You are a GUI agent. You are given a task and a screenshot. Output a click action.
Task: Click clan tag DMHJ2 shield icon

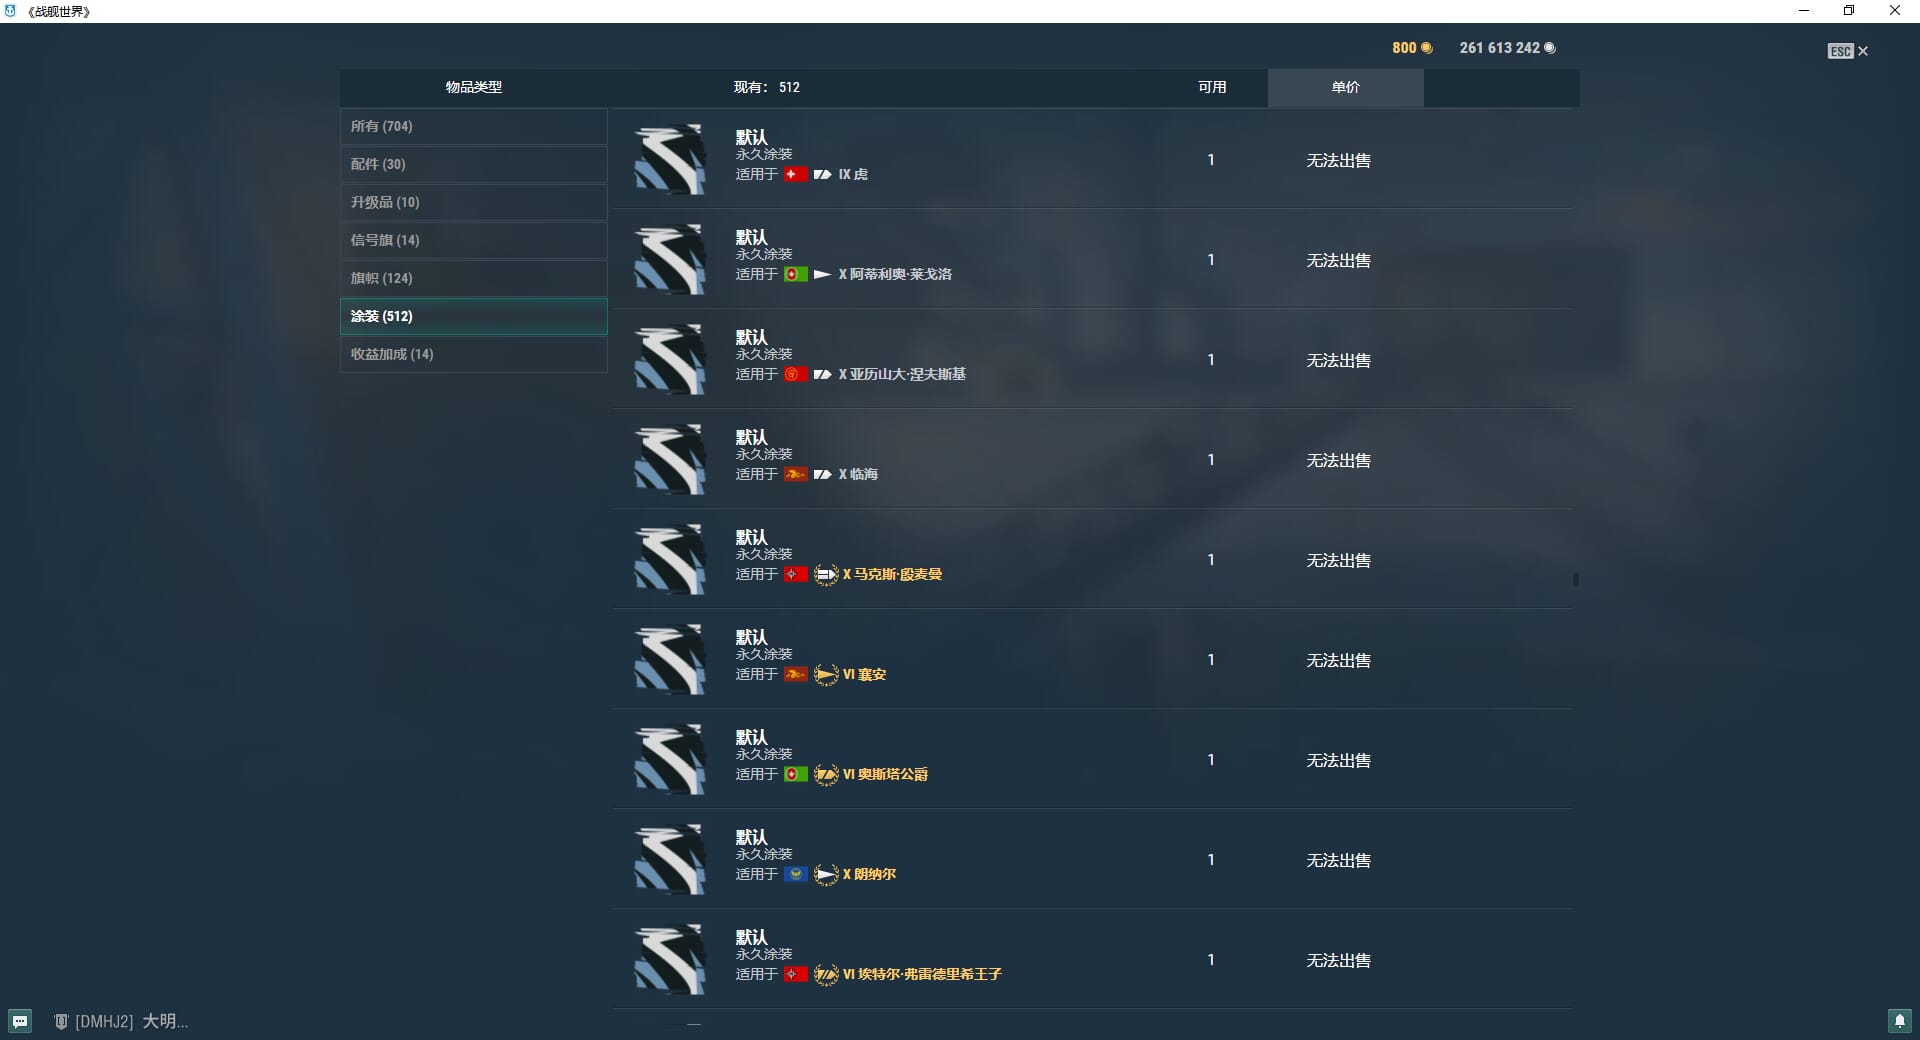(61, 1021)
